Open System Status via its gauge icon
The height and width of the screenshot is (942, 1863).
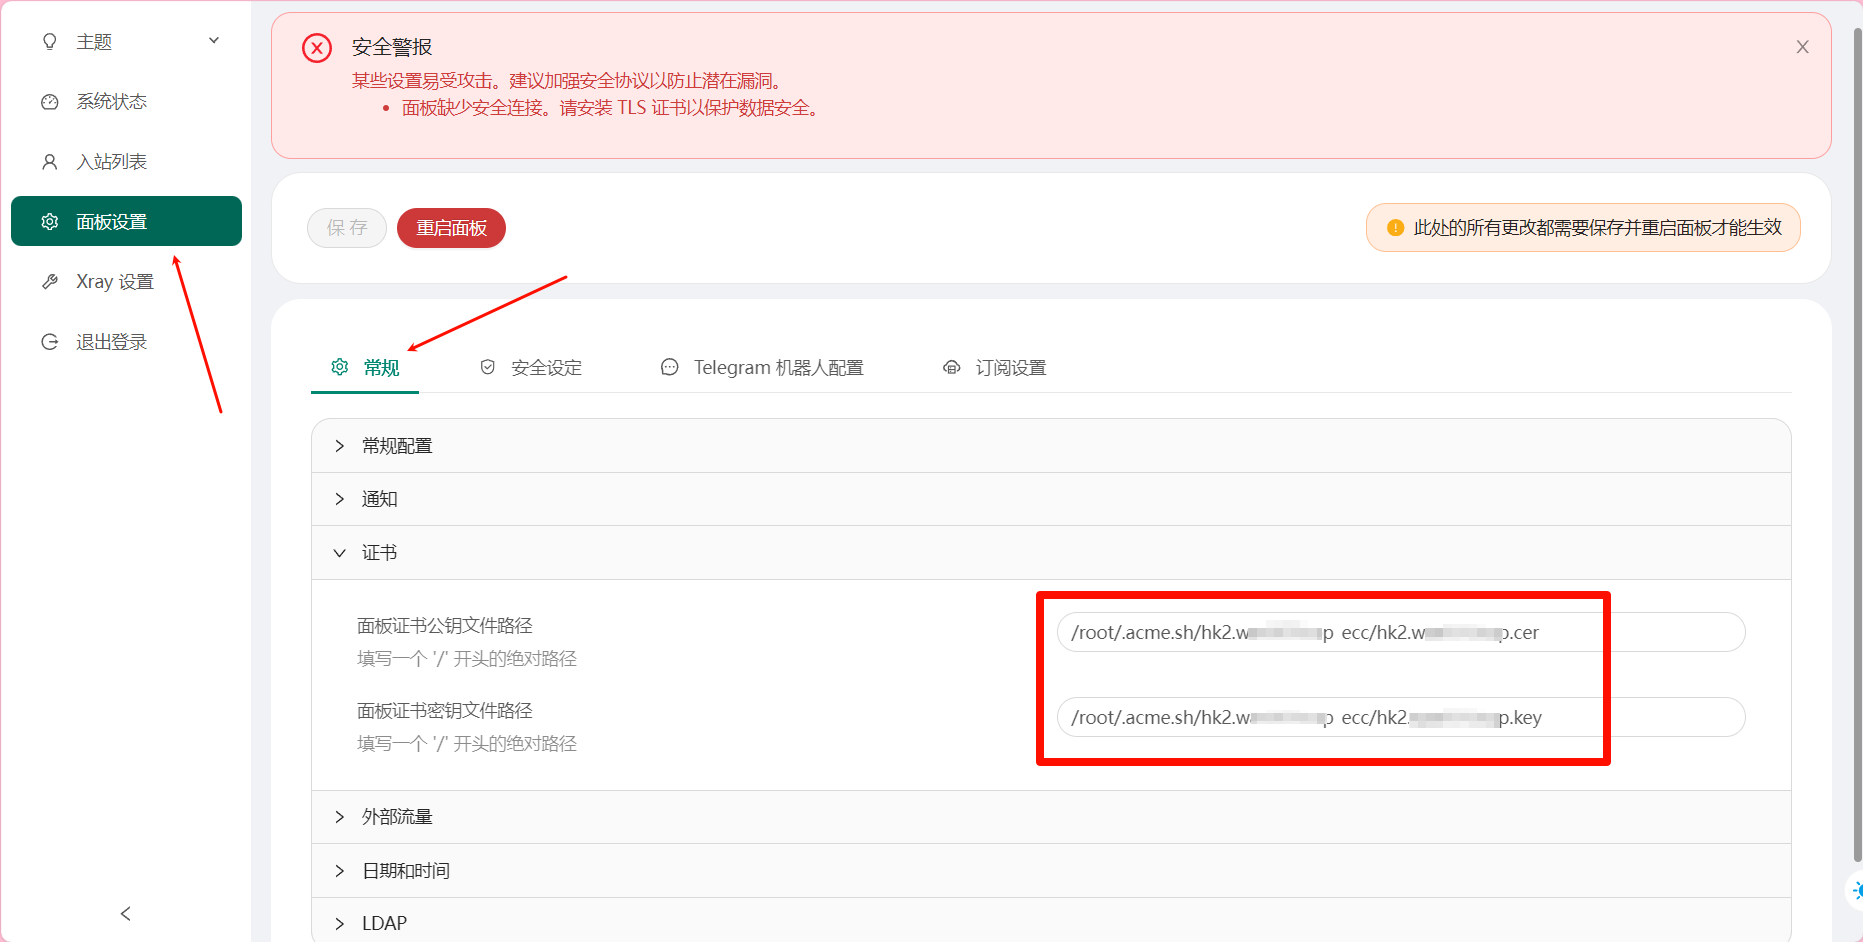pos(49,102)
